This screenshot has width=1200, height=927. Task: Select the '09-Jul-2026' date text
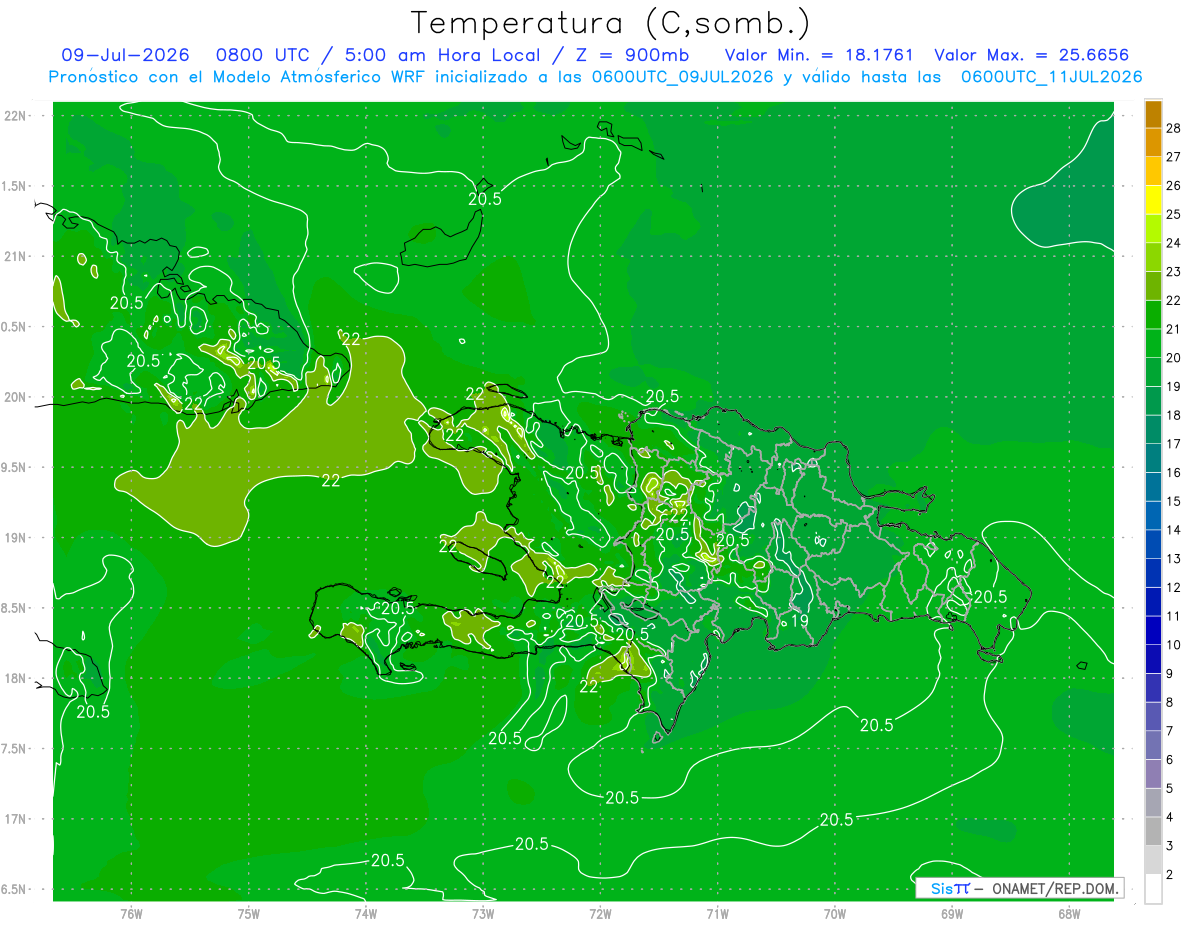(x=125, y=55)
